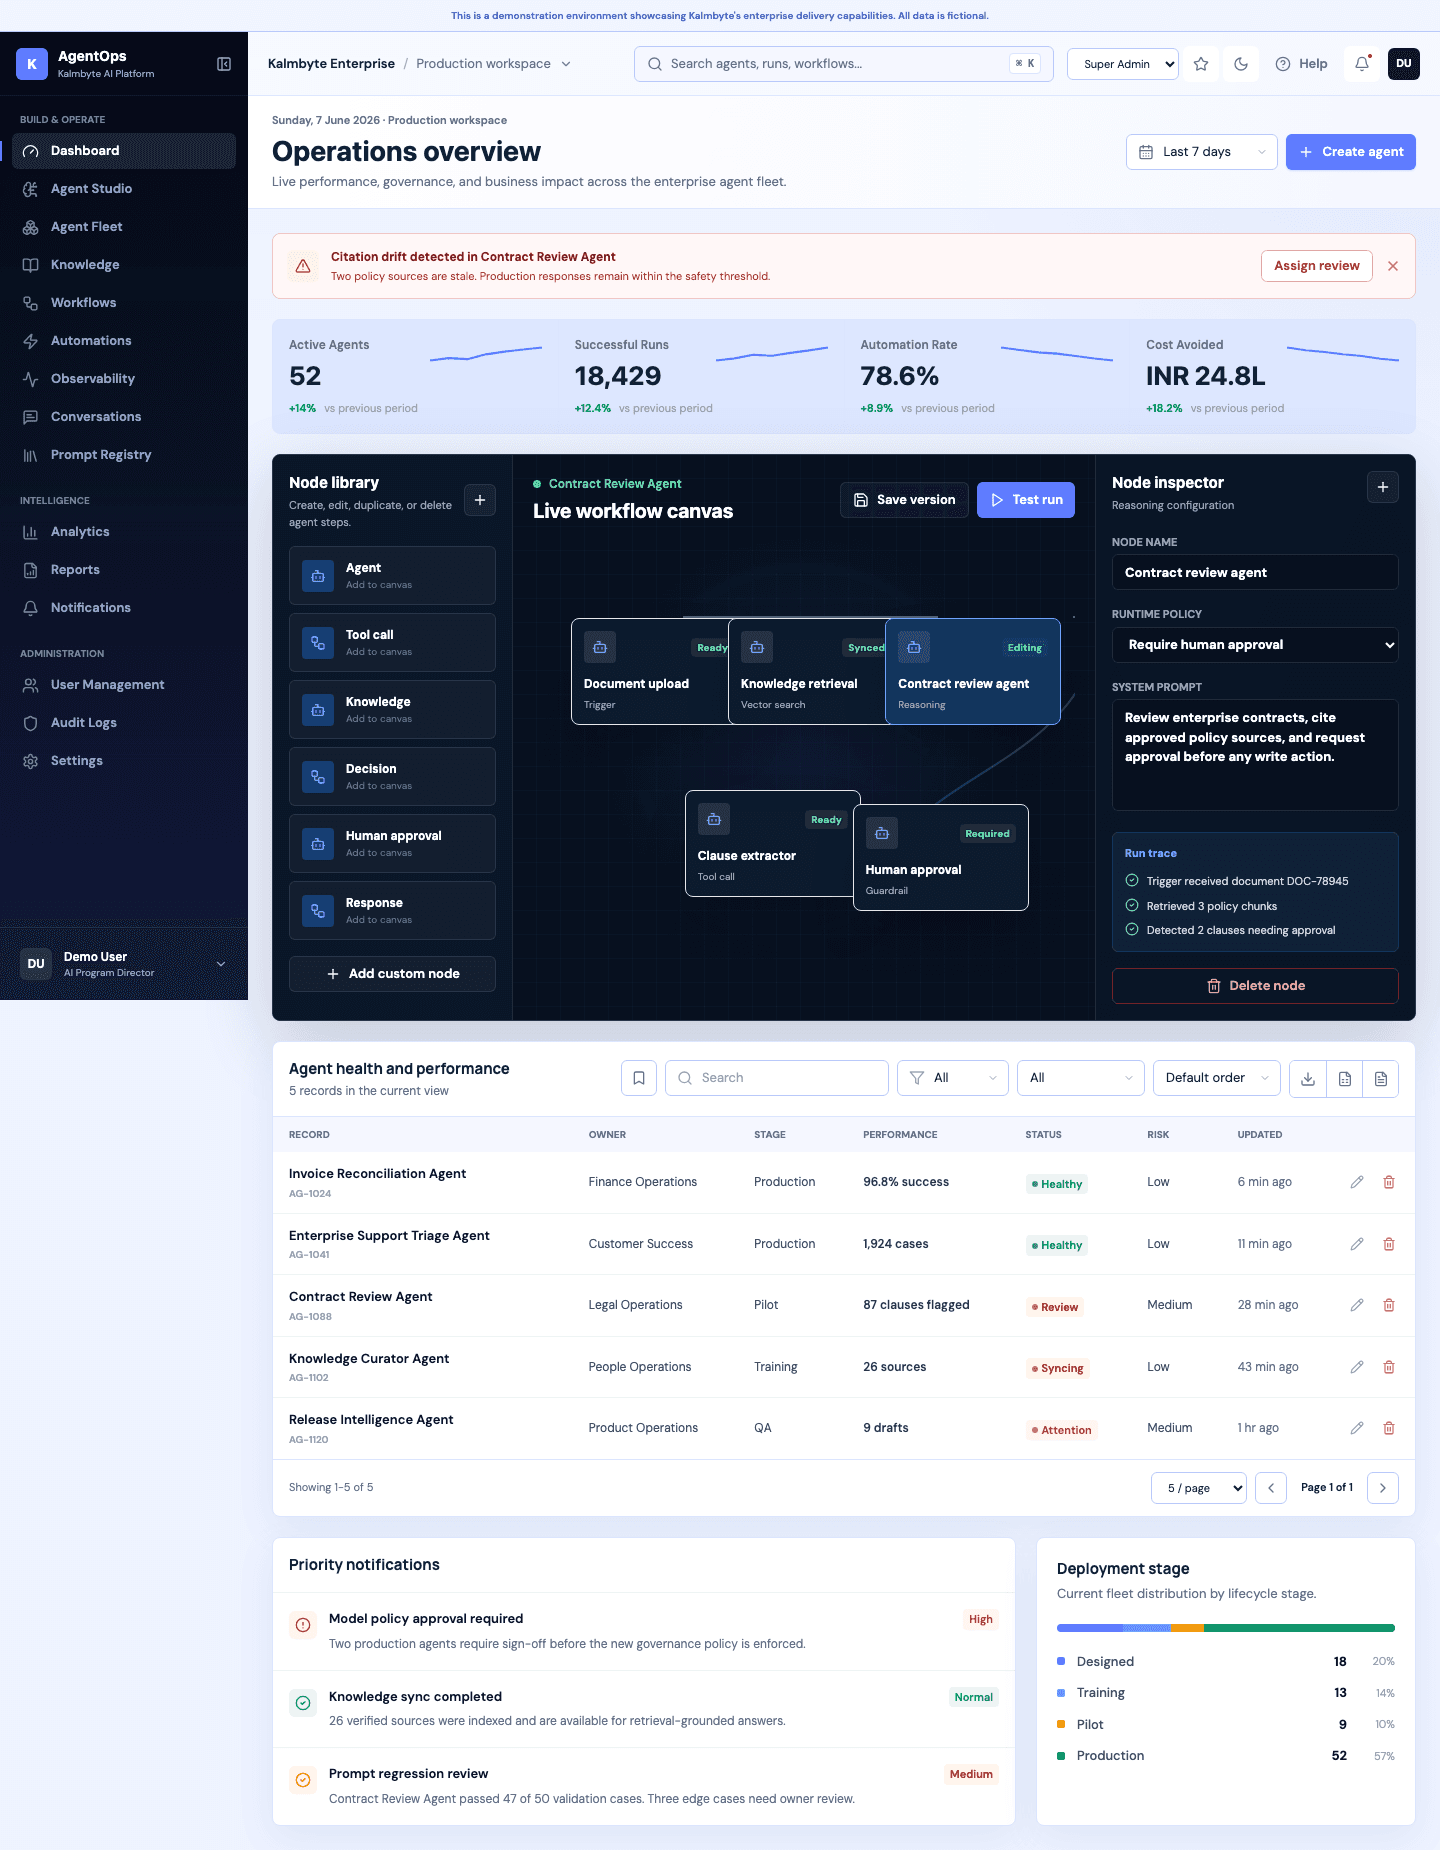The height and width of the screenshot is (1850, 1440).
Task: Star the workspace as a favorite
Action: [x=1201, y=64]
